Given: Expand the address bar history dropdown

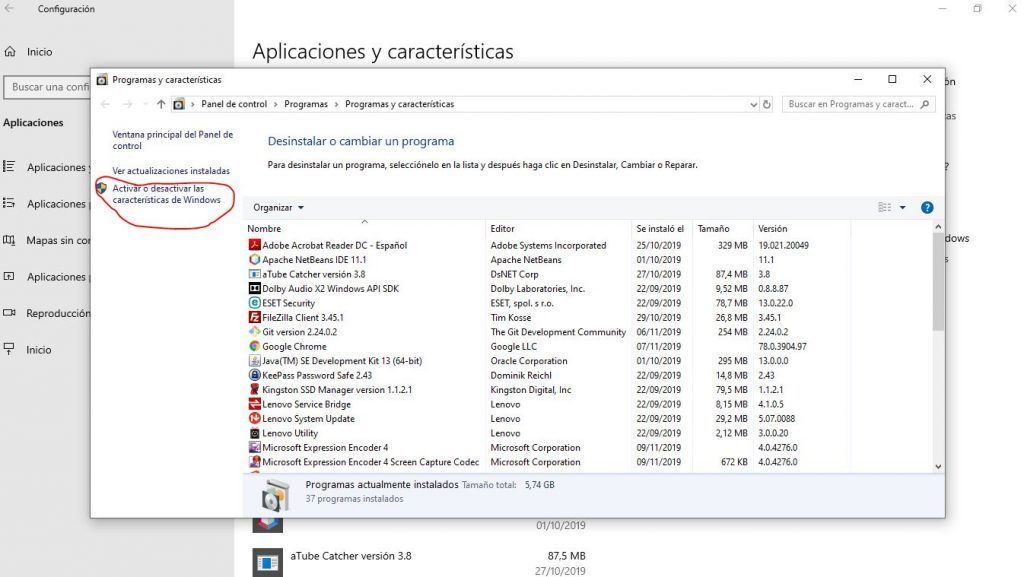Looking at the screenshot, I should pos(753,104).
